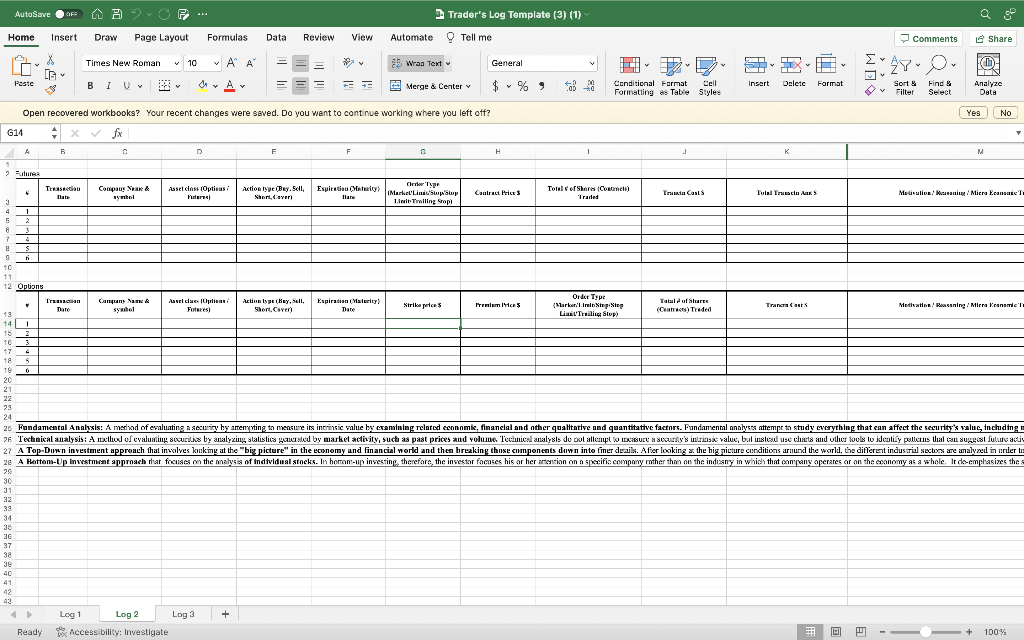Toggle Bold formatting
The image size is (1024, 640).
click(90, 86)
